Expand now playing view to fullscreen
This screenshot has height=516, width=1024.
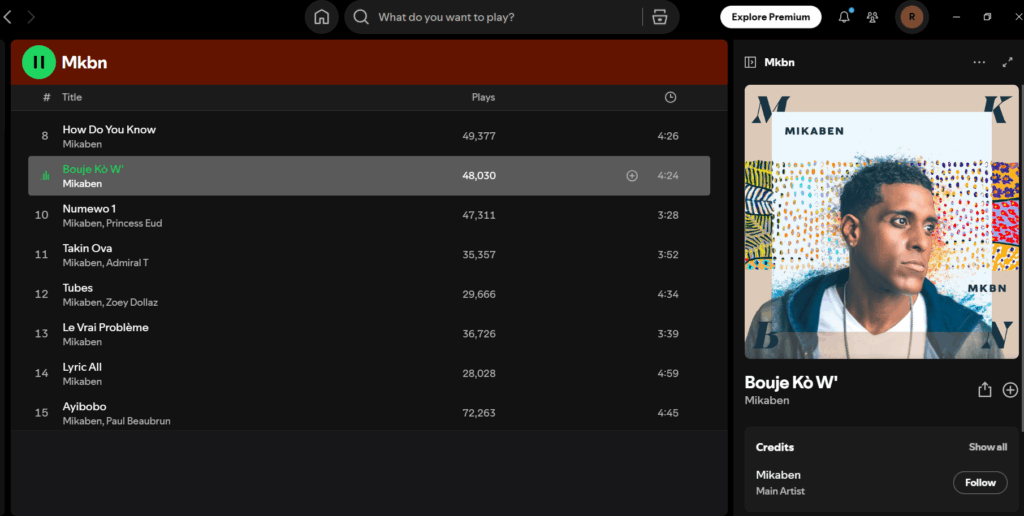coord(1007,62)
